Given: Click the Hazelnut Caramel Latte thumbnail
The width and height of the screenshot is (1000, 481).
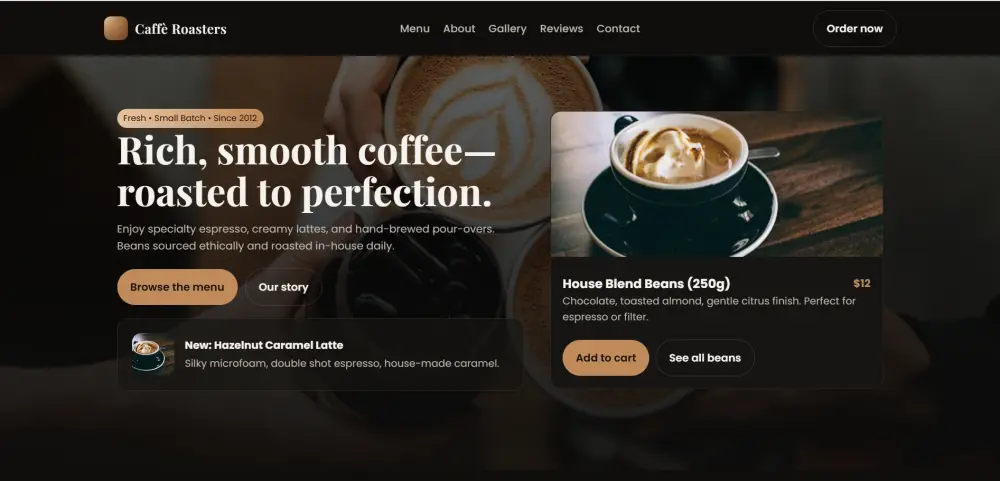Looking at the screenshot, I should pyautogui.click(x=153, y=353).
